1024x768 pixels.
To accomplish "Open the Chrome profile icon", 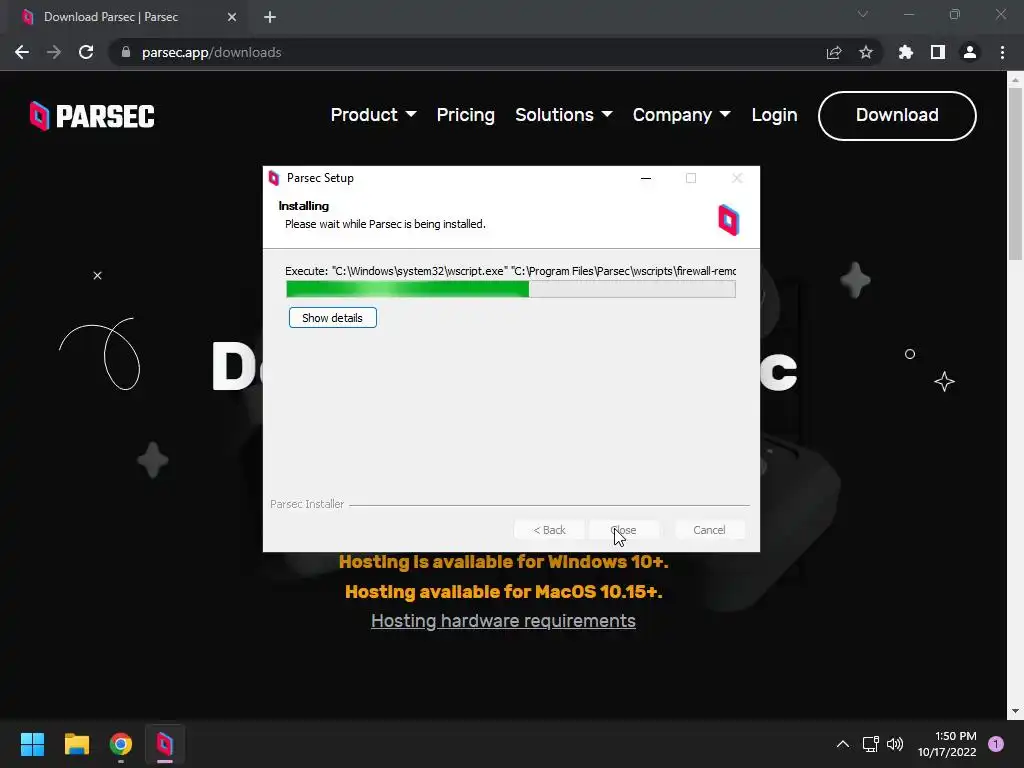I will pos(970,52).
